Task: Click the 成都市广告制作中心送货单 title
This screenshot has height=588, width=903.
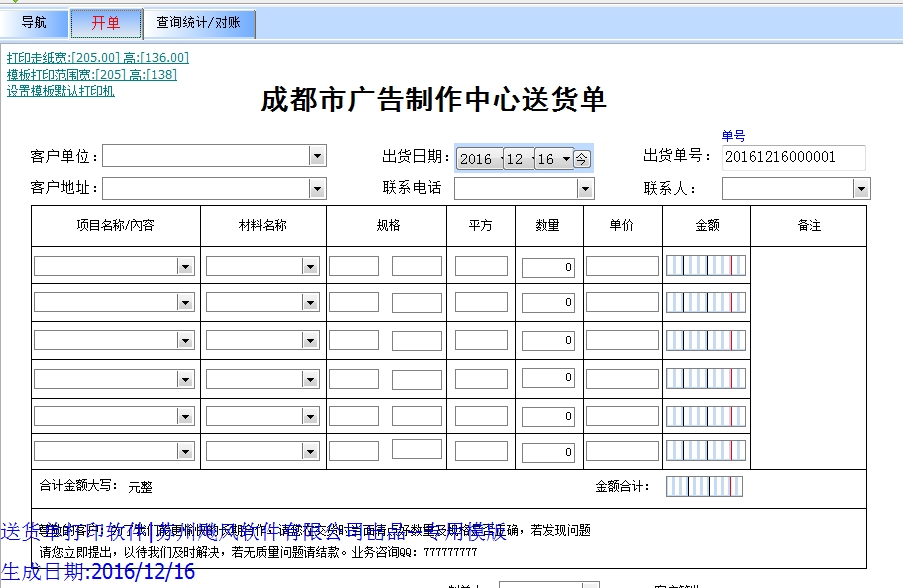Action: pos(433,100)
